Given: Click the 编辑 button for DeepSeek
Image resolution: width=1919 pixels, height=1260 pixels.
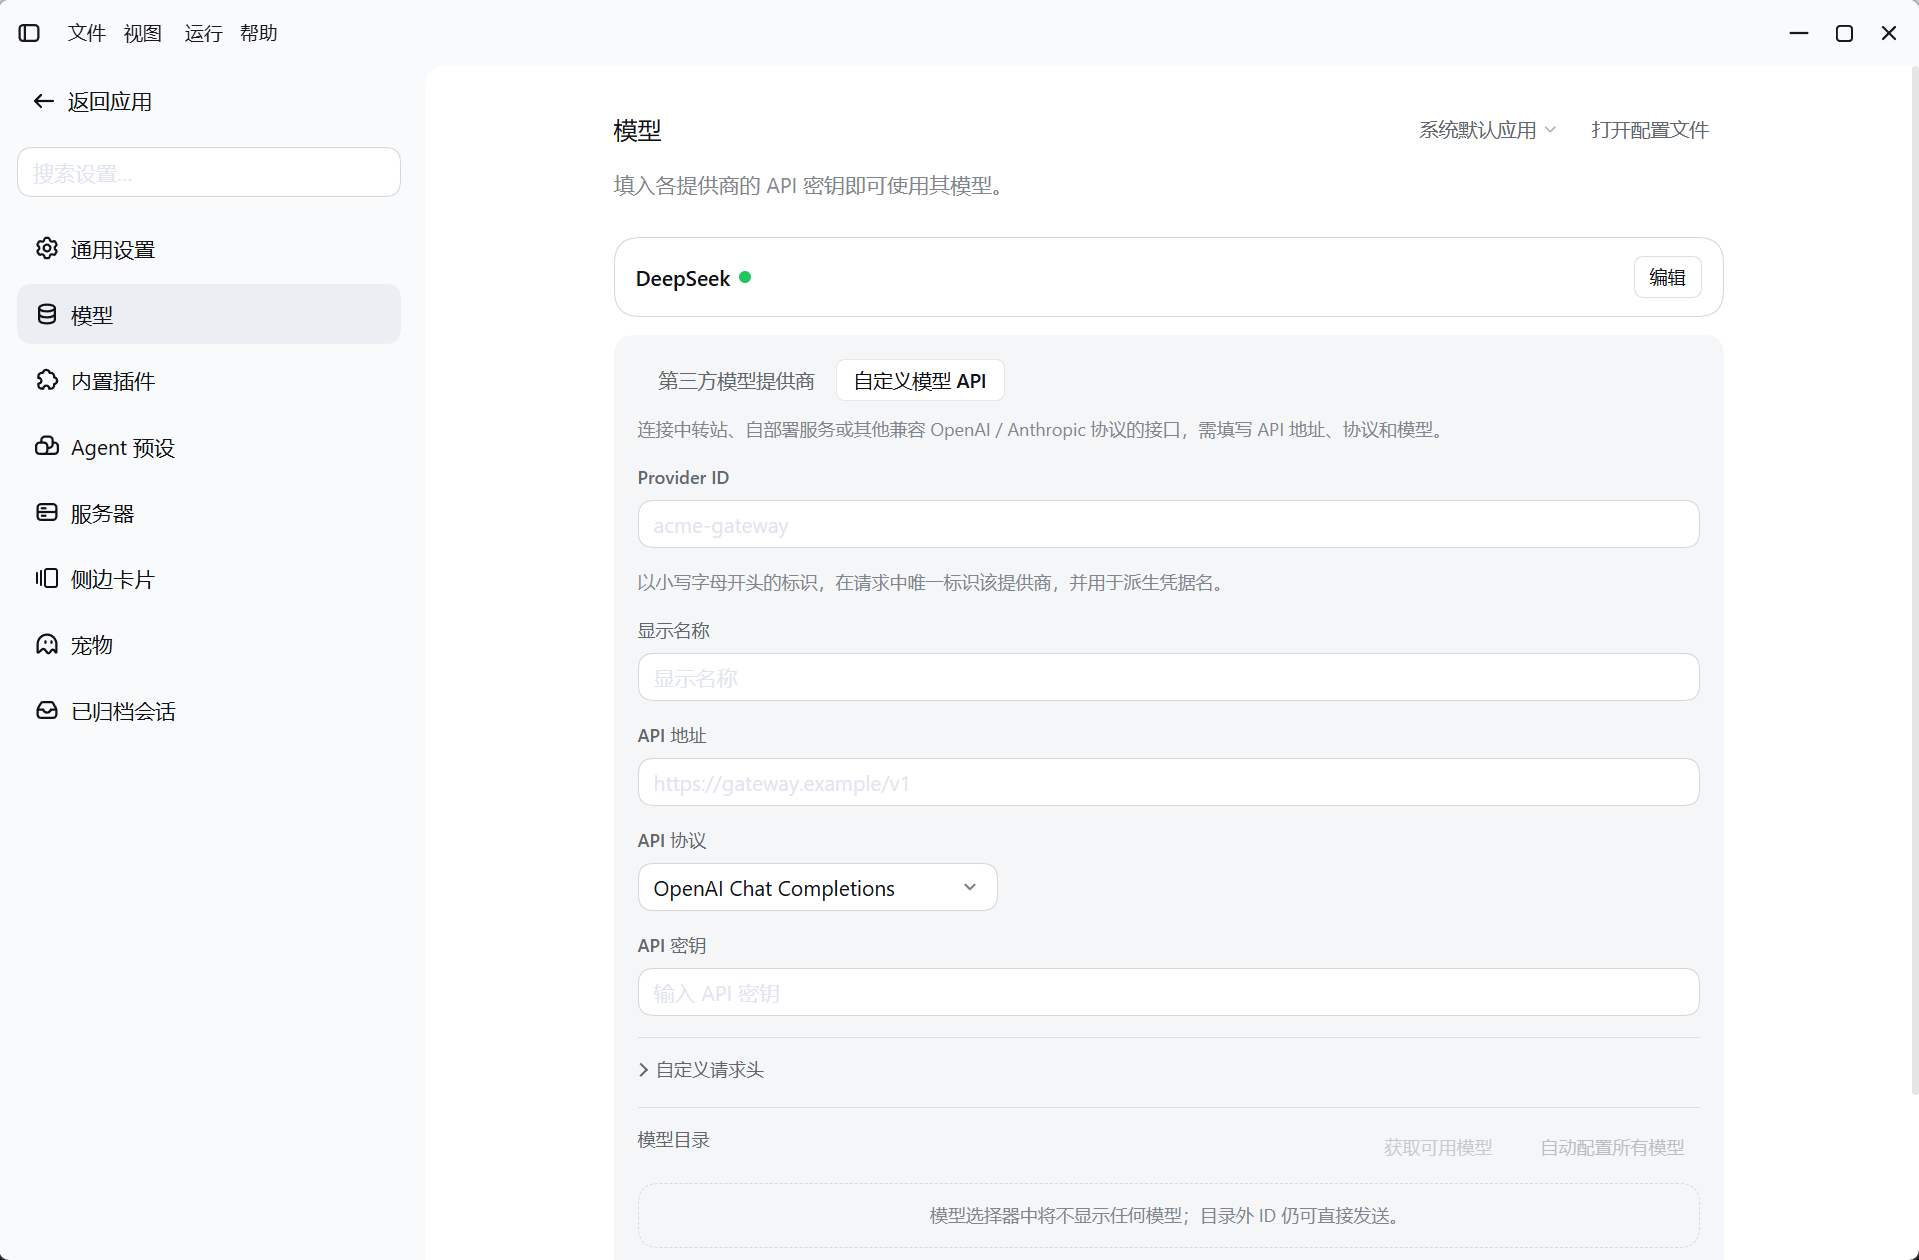Looking at the screenshot, I should coord(1667,277).
